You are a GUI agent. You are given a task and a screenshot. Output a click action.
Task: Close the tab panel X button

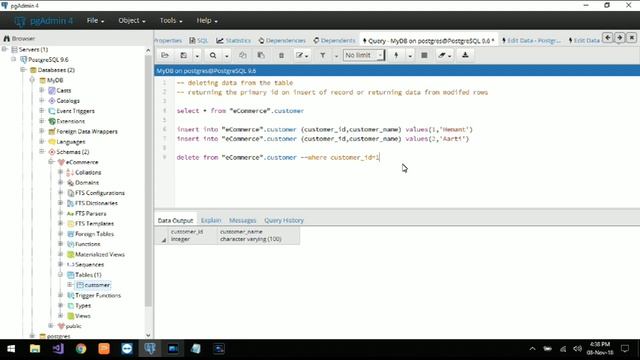[632, 38]
